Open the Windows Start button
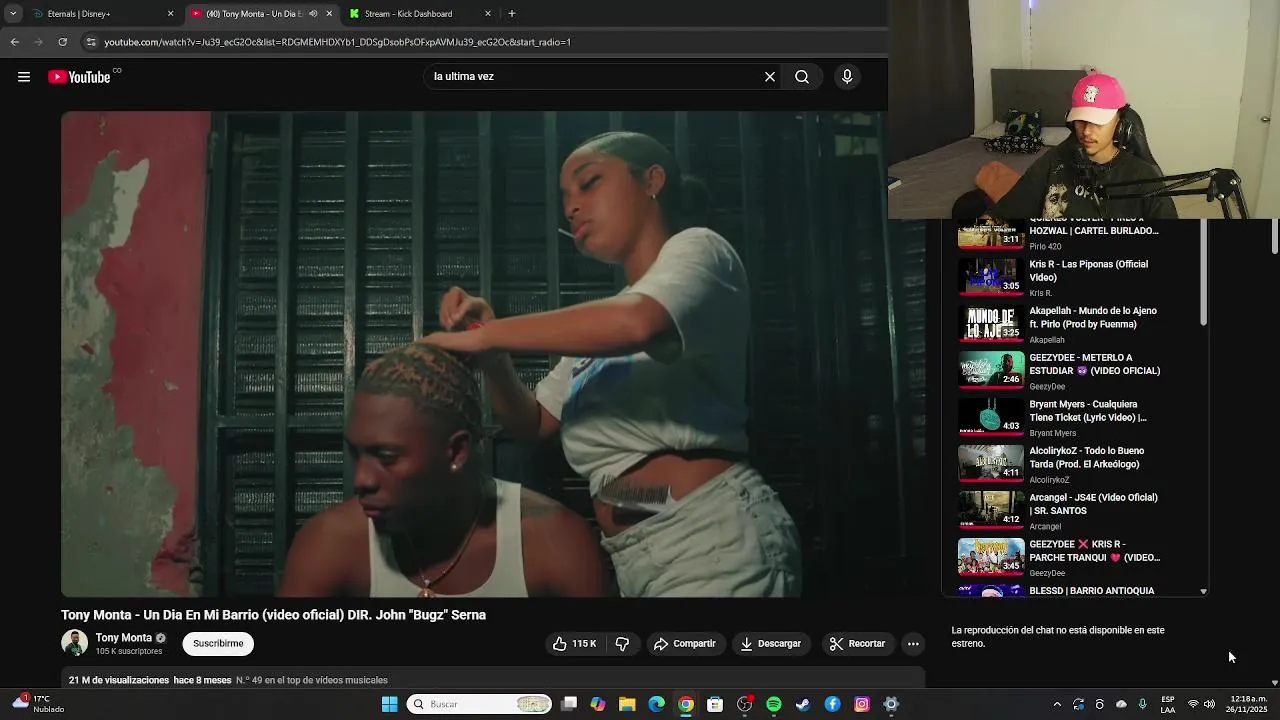Image resolution: width=1280 pixels, height=720 pixels. click(389, 704)
